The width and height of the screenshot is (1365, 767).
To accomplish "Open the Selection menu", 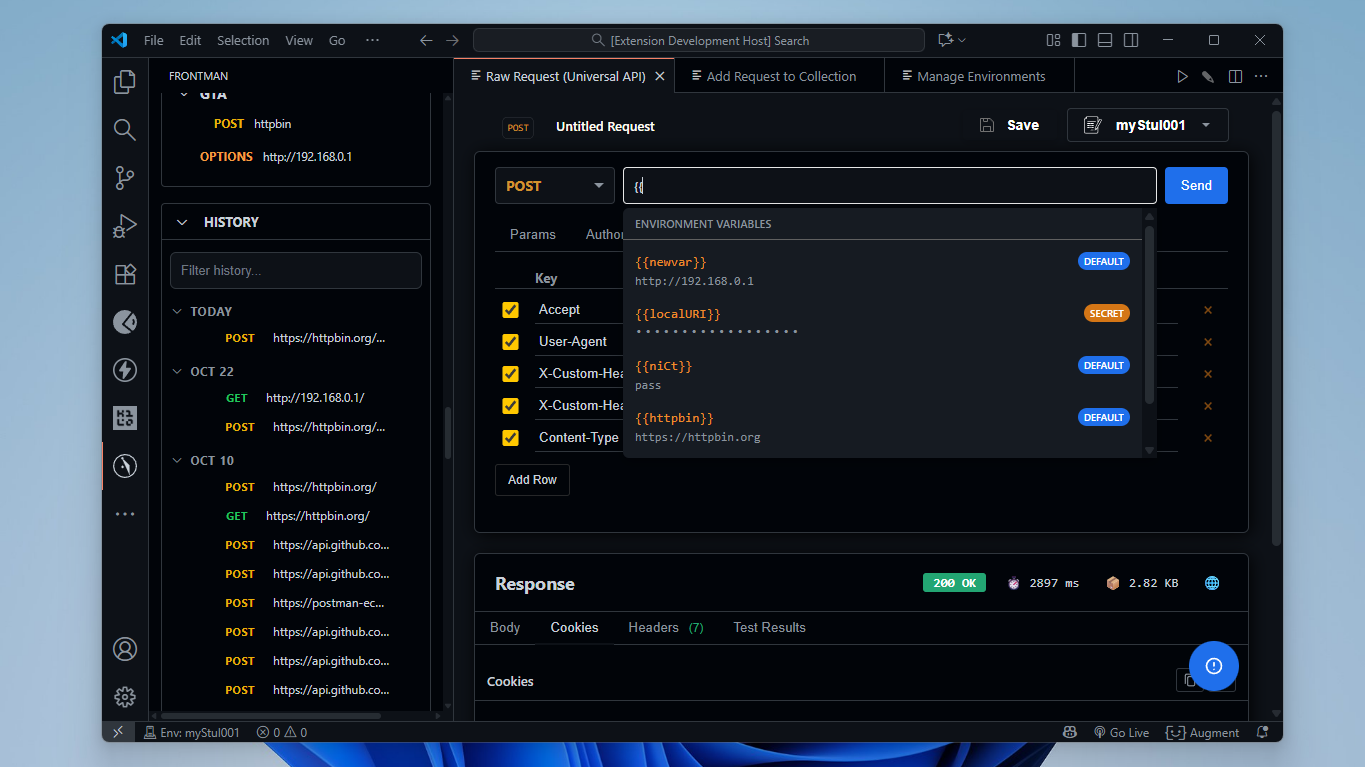I will click(243, 41).
